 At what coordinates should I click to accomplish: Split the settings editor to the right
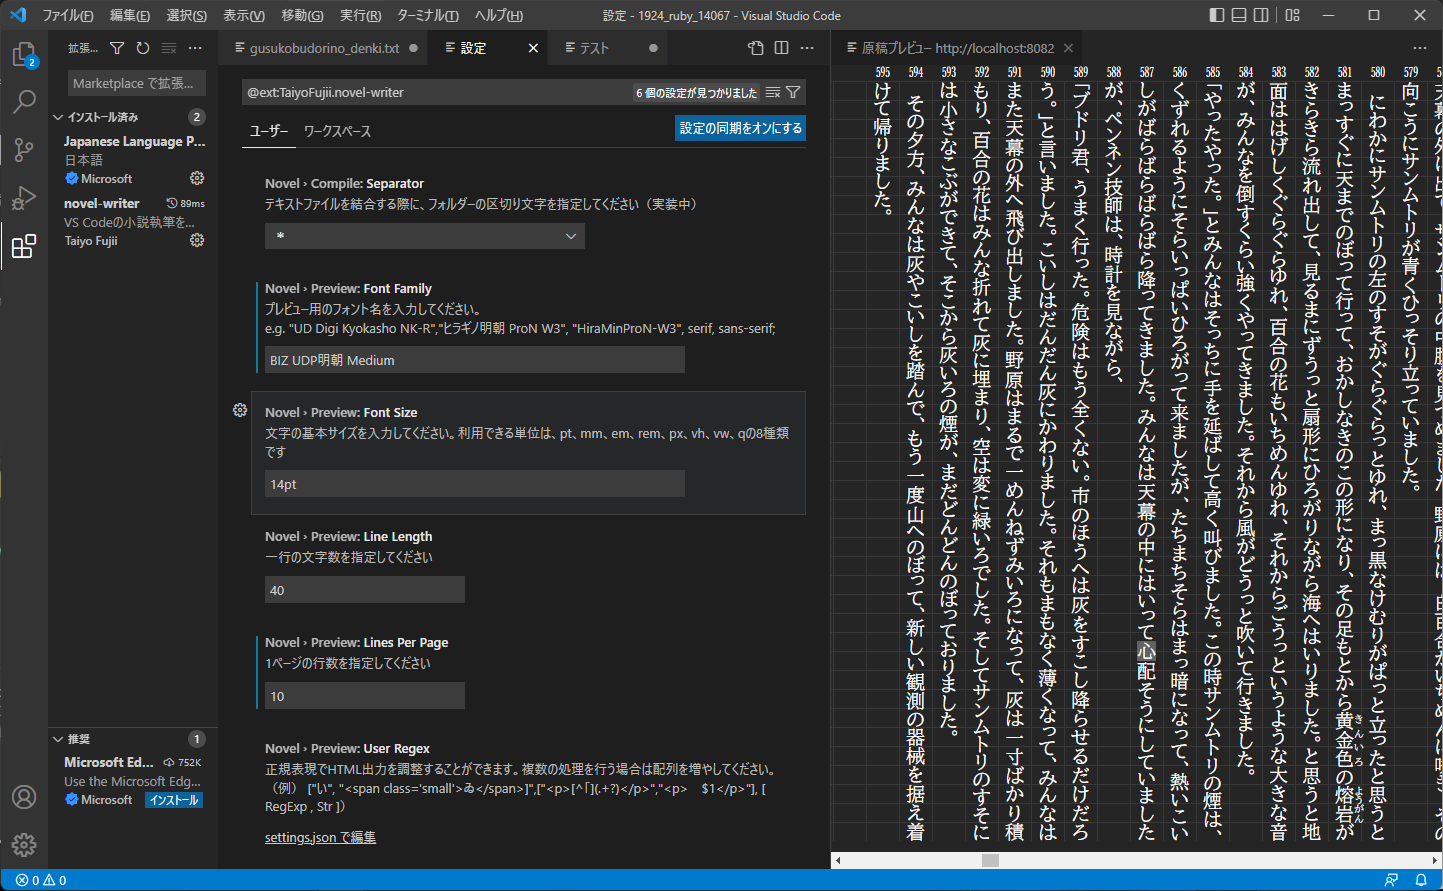tap(782, 48)
